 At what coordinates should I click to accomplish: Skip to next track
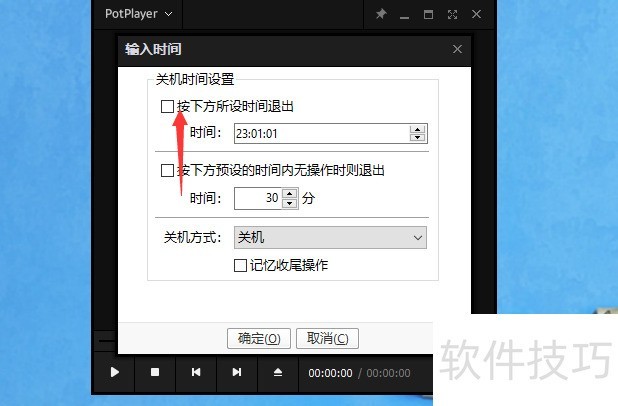237,372
